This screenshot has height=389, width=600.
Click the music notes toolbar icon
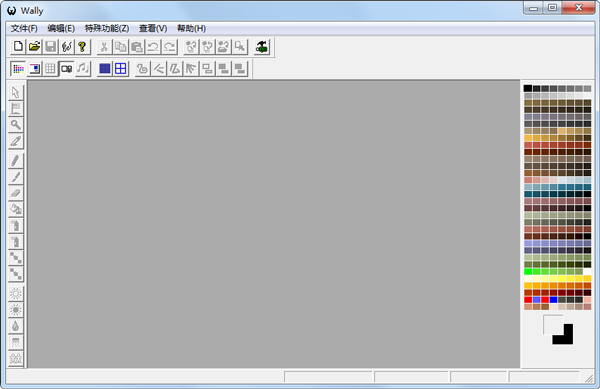(83, 69)
